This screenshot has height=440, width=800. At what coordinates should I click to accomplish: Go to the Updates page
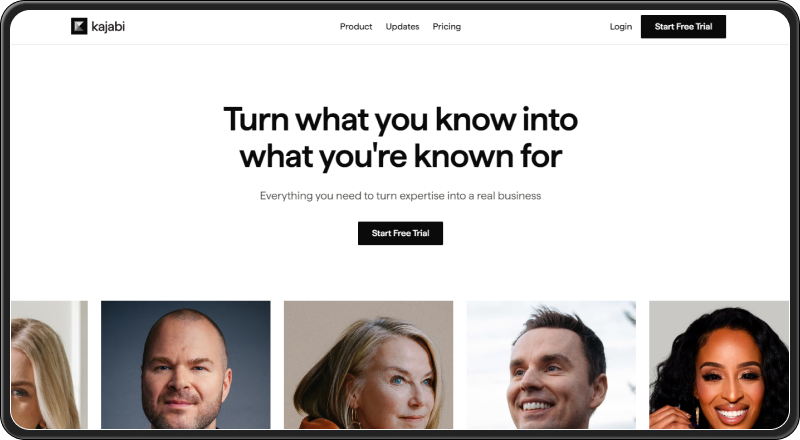402,27
